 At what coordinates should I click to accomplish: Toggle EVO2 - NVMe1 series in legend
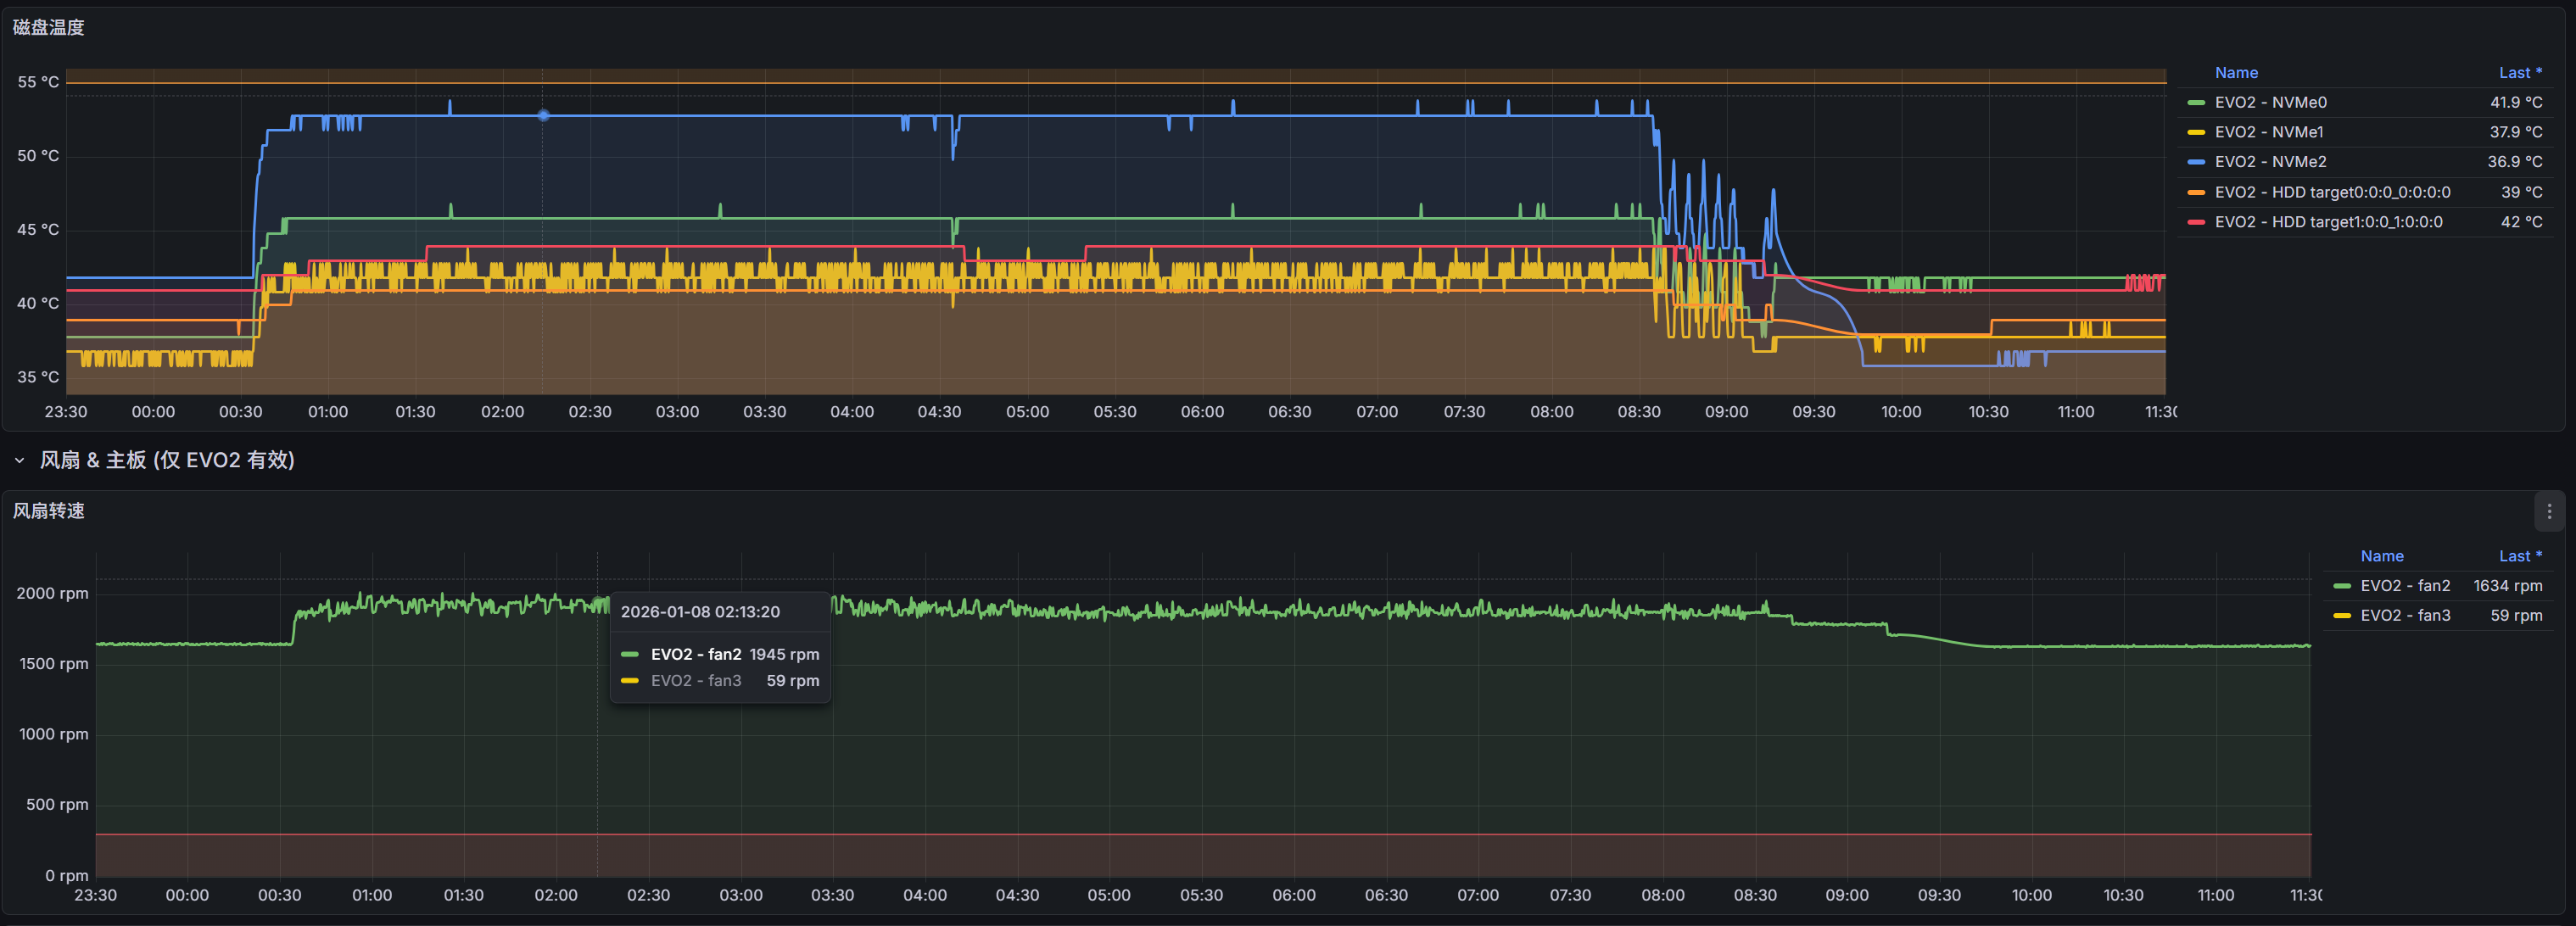click(2268, 132)
